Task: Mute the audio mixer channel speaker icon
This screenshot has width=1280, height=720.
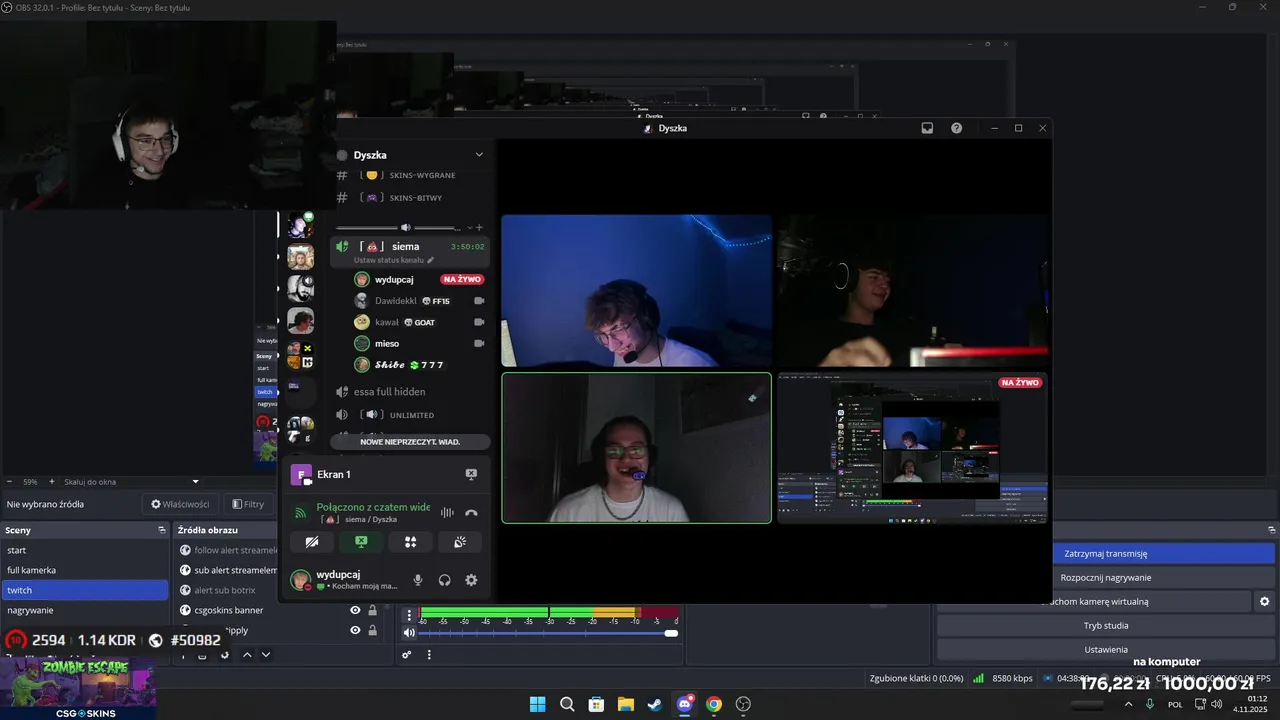Action: (x=409, y=633)
